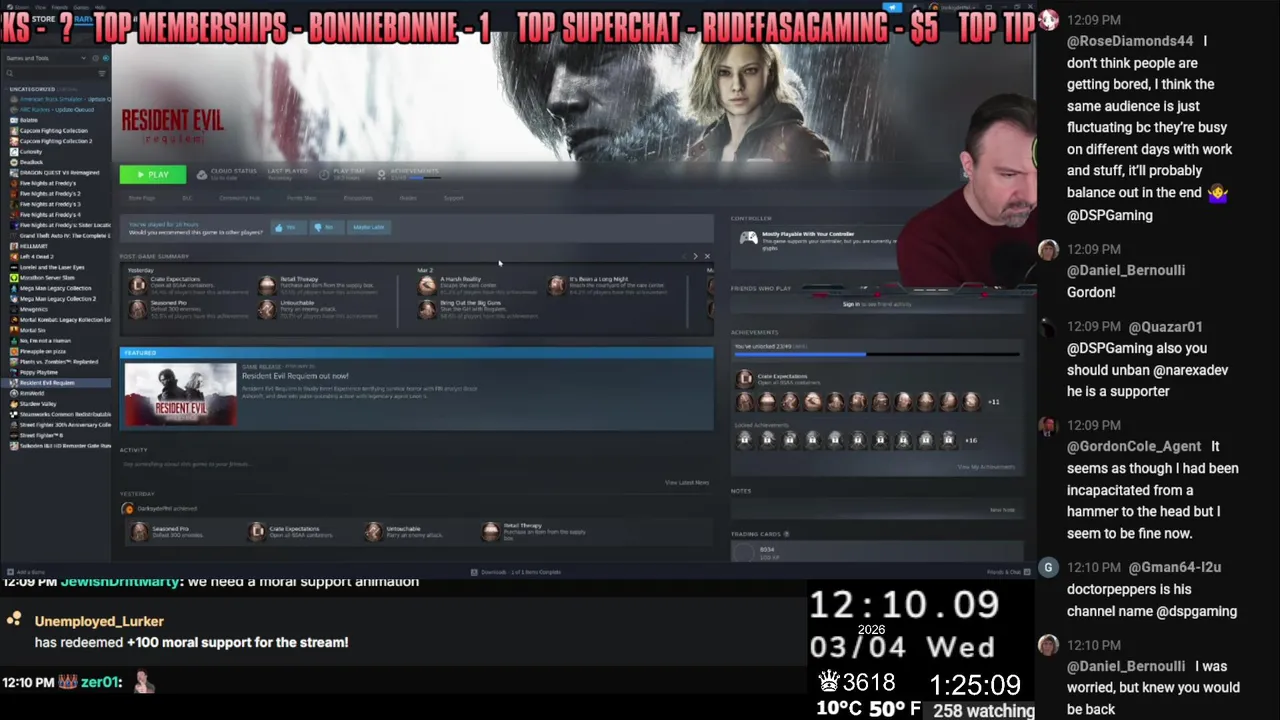Viewport: 1280px width, 720px height.
Task: Select Capcom Fighting Collection 2
Action: click(56, 141)
